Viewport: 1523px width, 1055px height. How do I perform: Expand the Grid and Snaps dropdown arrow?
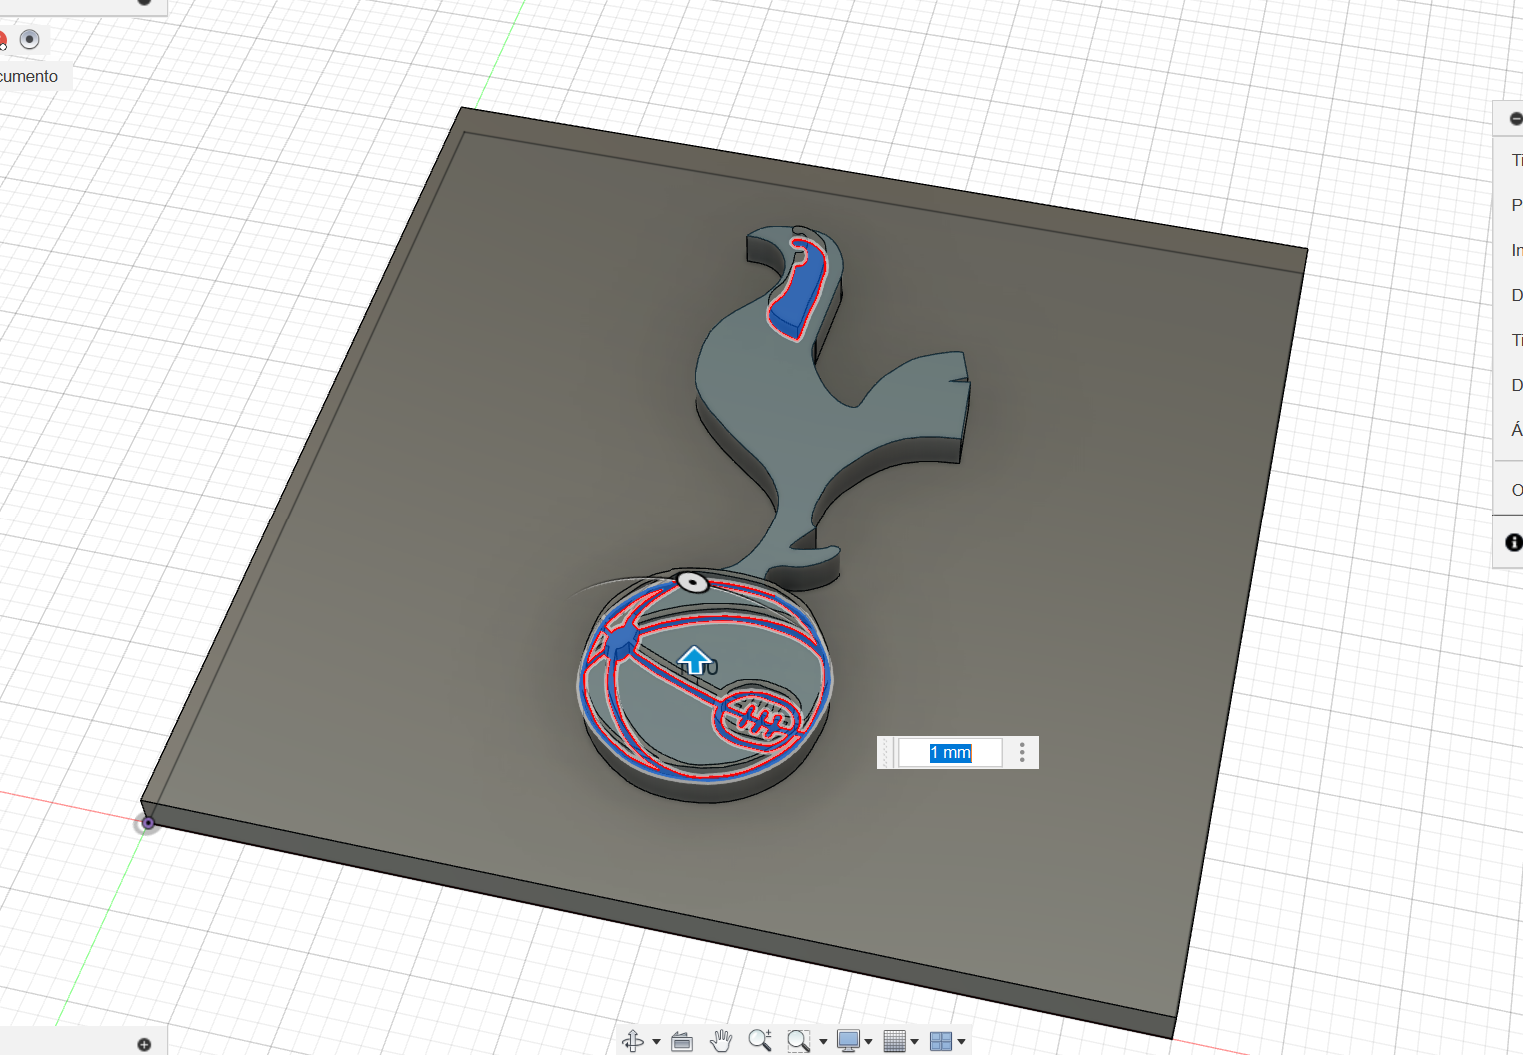(x=914, y=1042)
